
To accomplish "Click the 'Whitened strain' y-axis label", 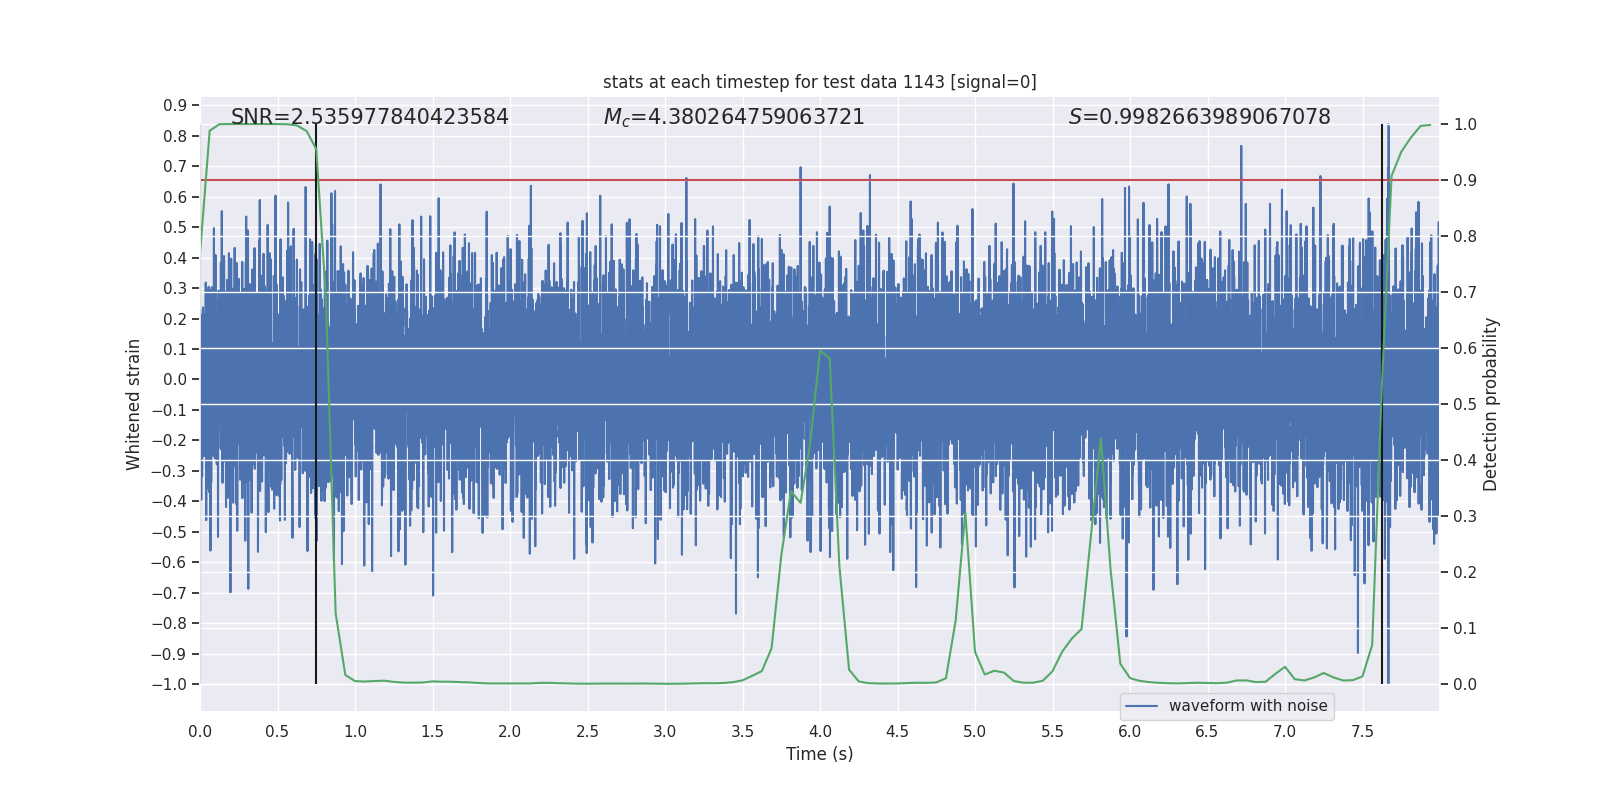I will coord(133,404).
